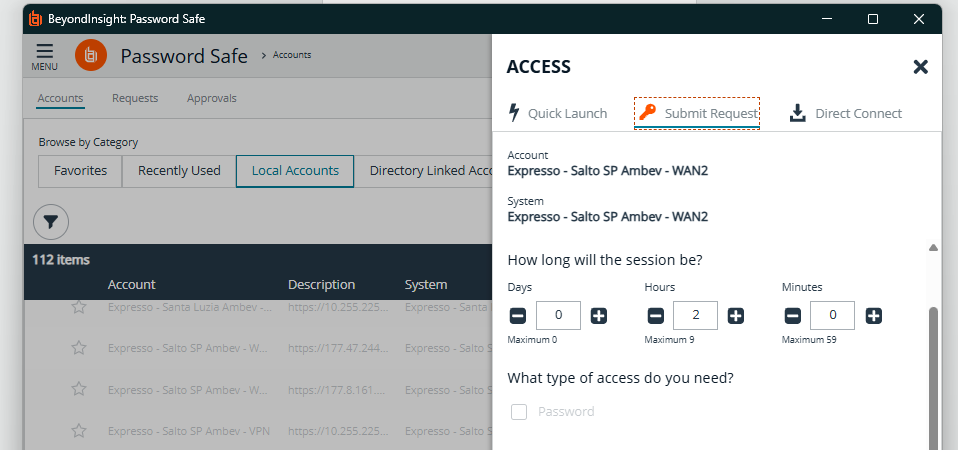Select the Expresso - Santa Luzia Ambev account
Viewport: 958px width, 450px height.
click(x=189, y=307)
